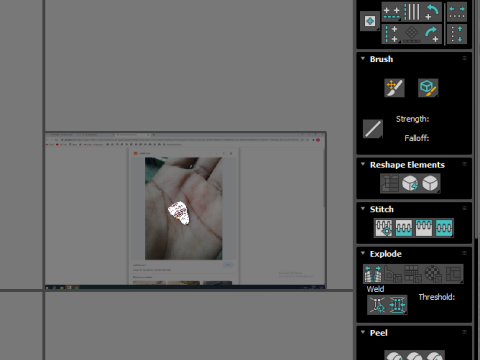This screenshot has height=360, width=480.
Task: Click the rollout panel vertical scrollbar
Action: tap(477, 120)
